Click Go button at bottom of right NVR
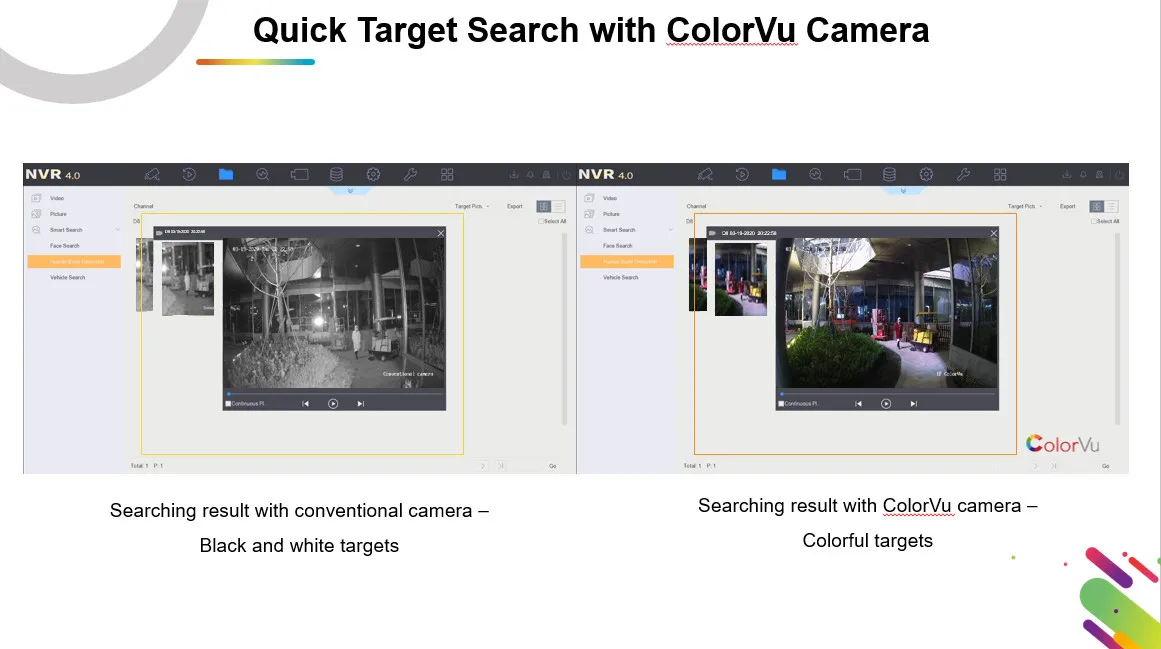 [1105, 466]
